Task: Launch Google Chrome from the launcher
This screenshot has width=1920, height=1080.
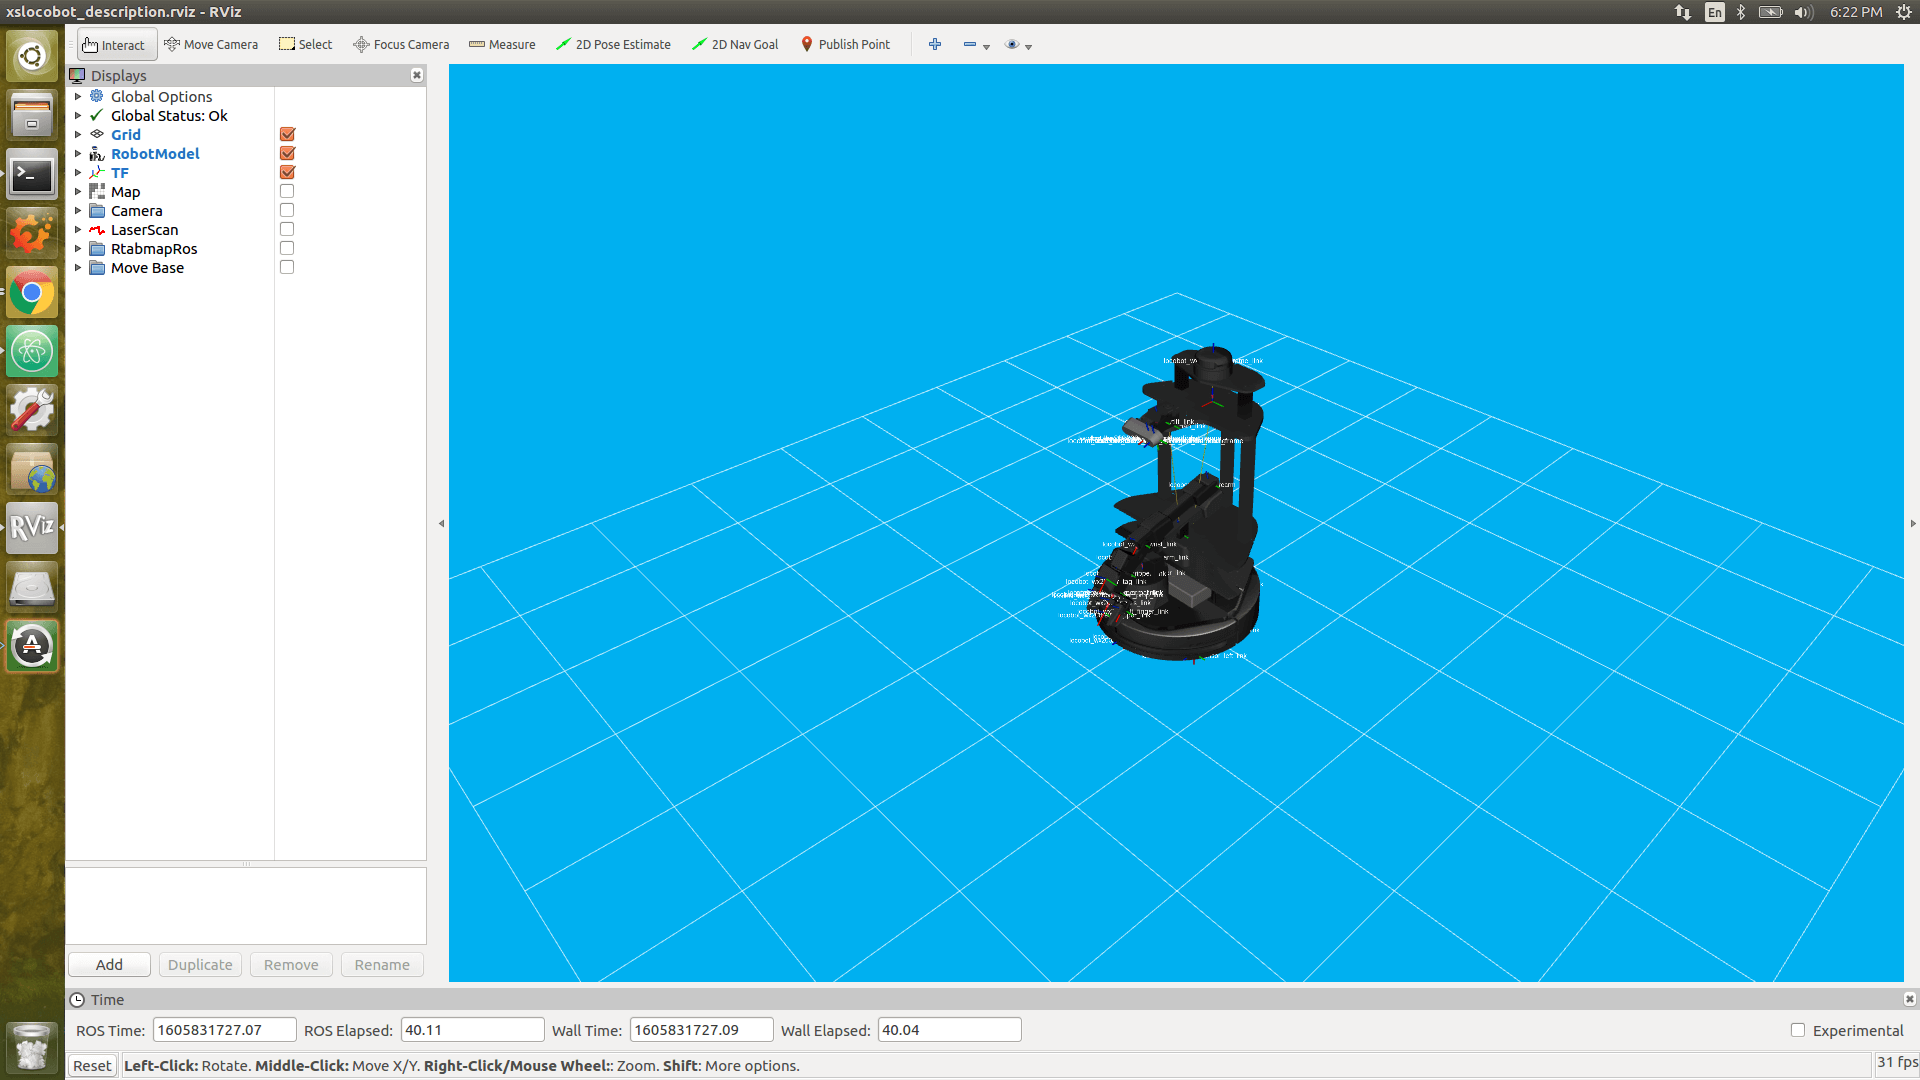Action: [x=32, y=293]
